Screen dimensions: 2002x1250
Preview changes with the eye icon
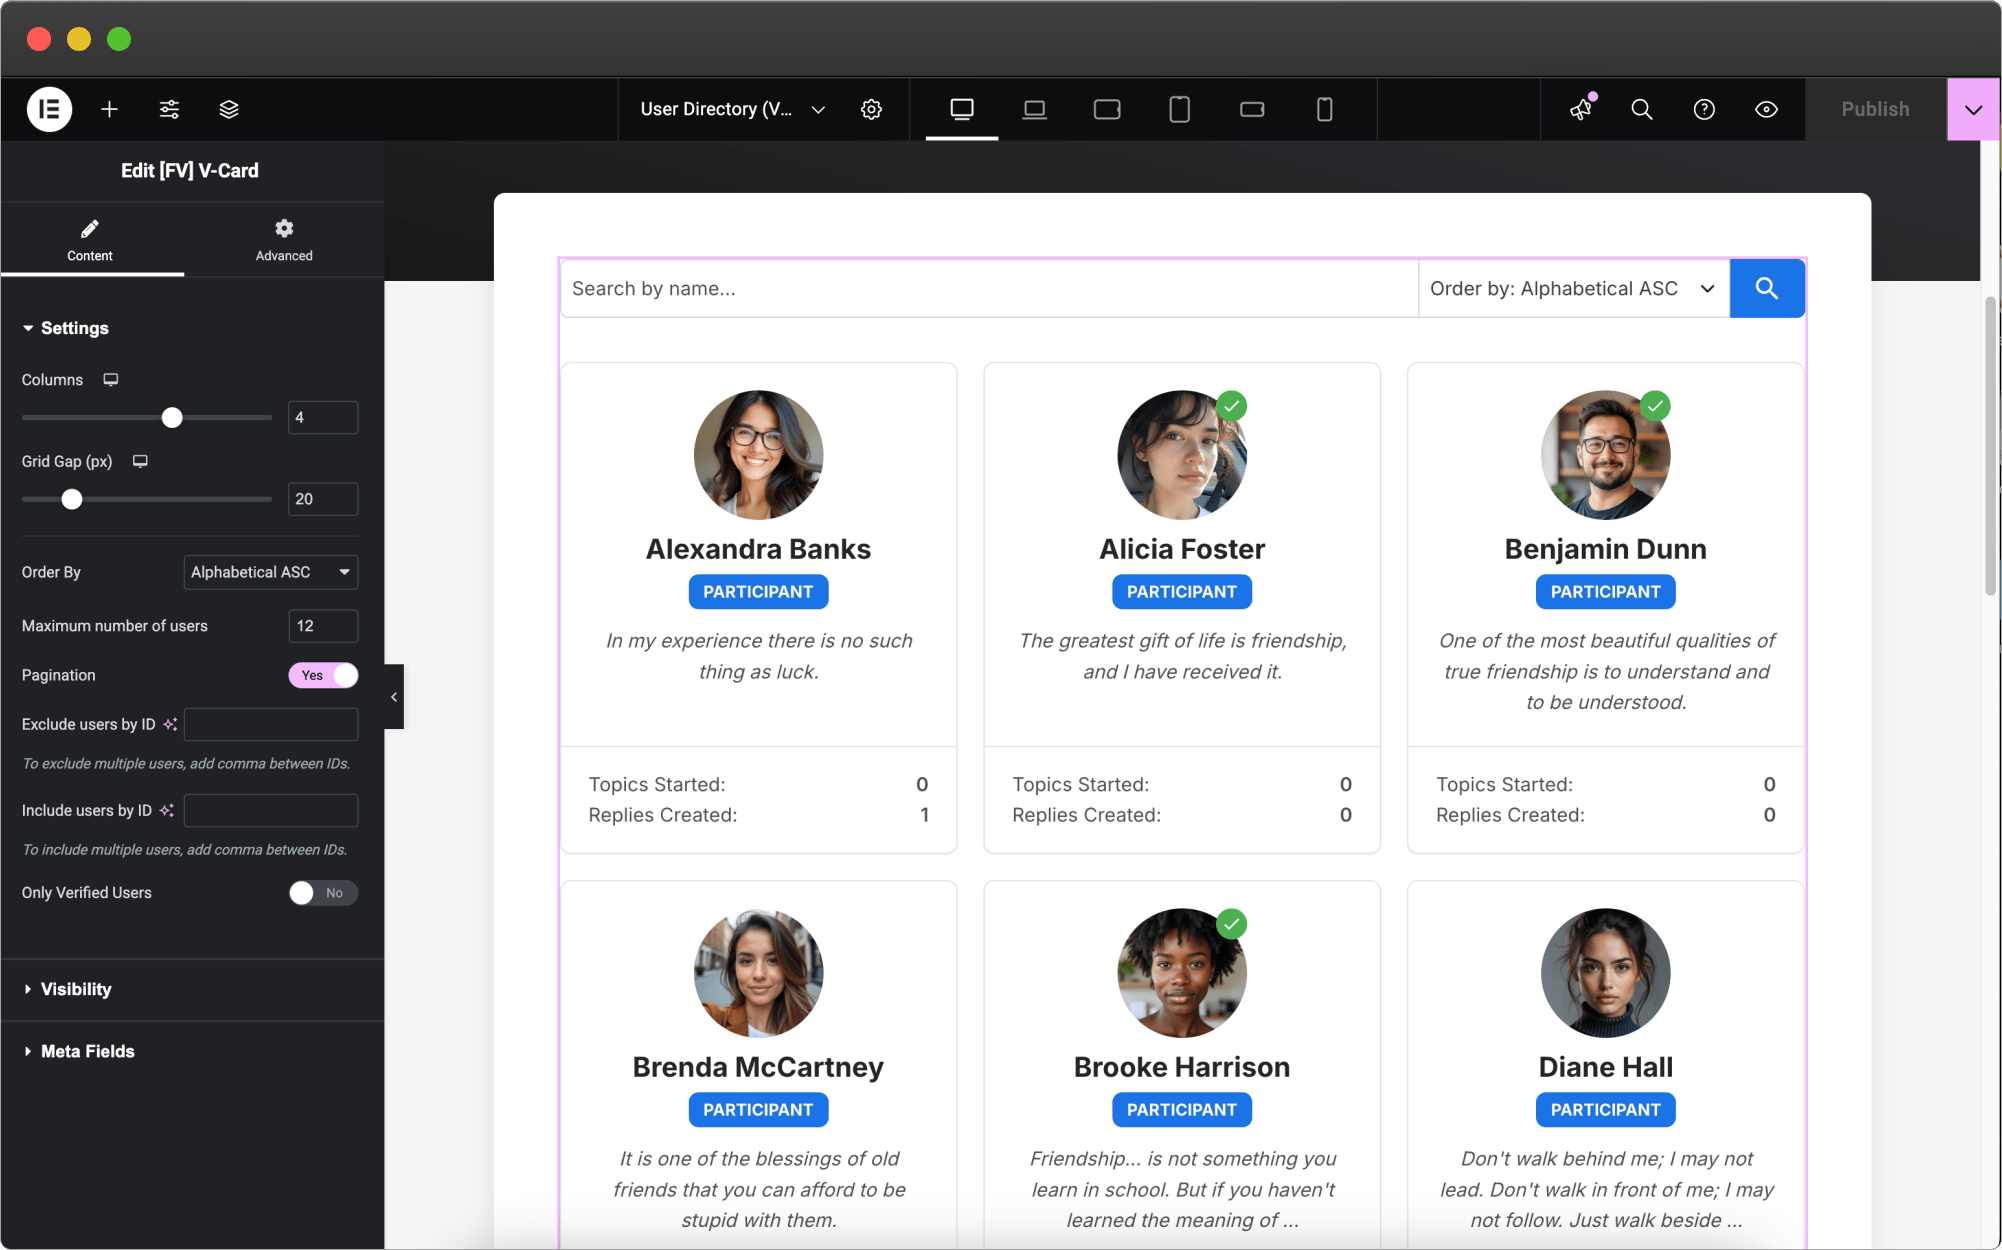(x=1767, y=109)
